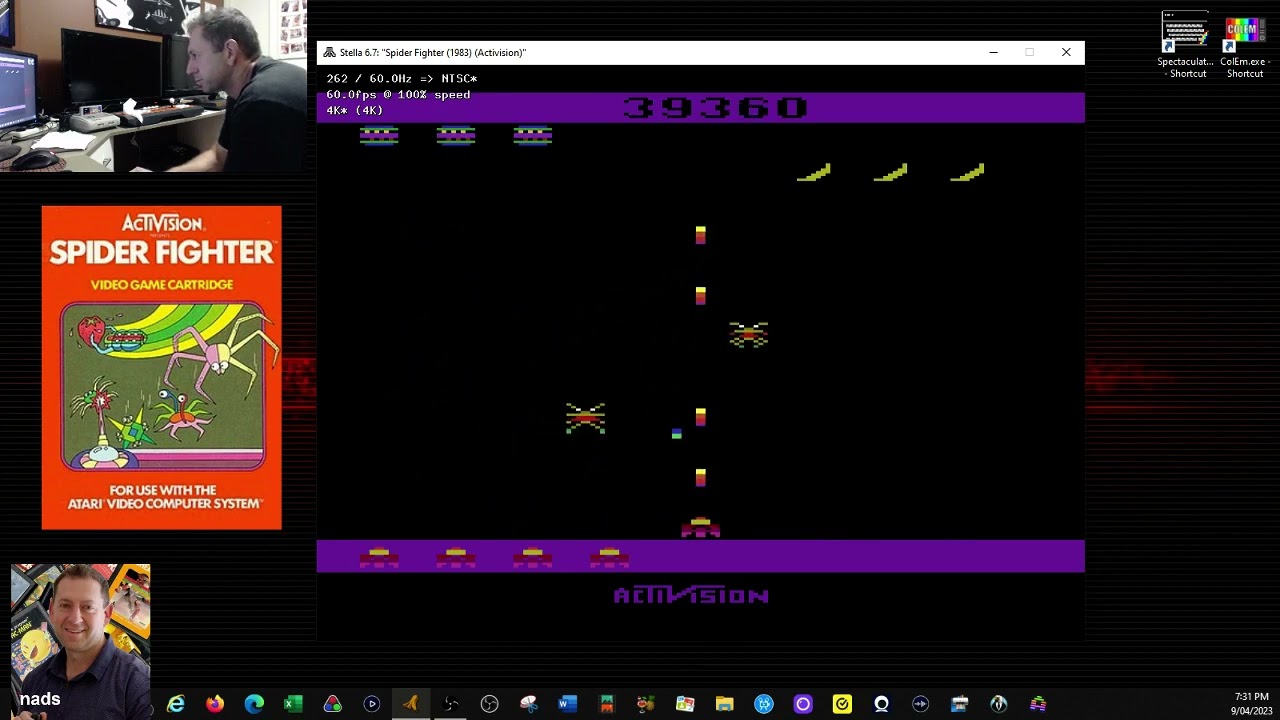Click the white ring taskbar icon
Screen dimensions: 1280x720
pos(881,704)
